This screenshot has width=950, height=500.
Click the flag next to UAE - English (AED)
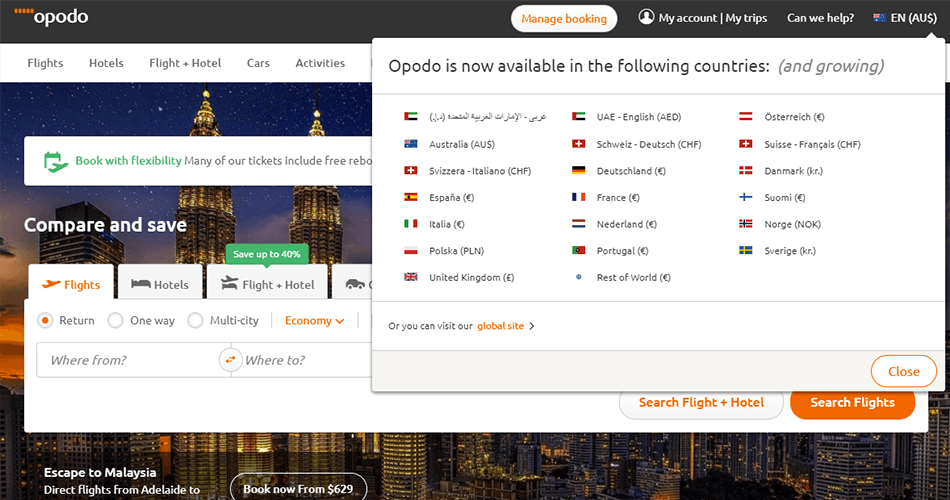[x=579, y=116]
